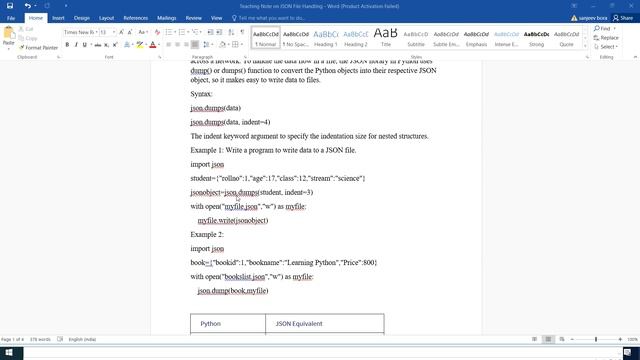This screenshot has width=640, height=360.
Task: Apply strikethrough formatting
Action: [x=98, y=44]
